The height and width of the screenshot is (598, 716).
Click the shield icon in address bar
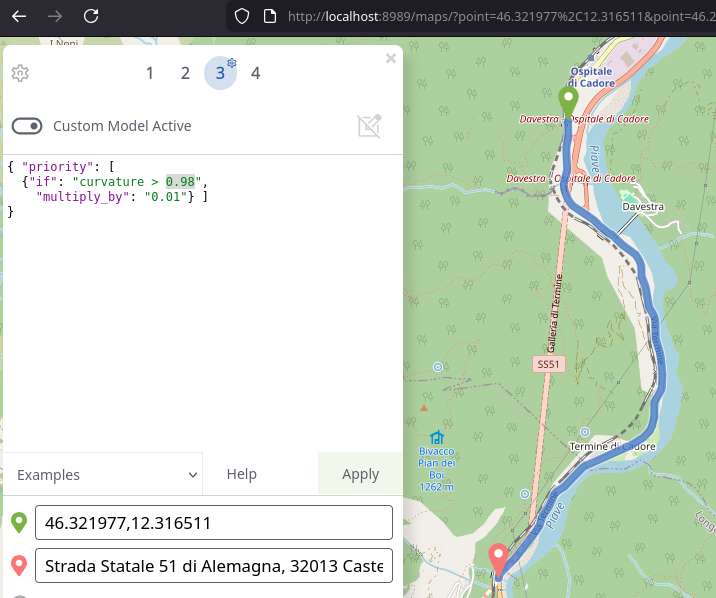coord(241,16)
